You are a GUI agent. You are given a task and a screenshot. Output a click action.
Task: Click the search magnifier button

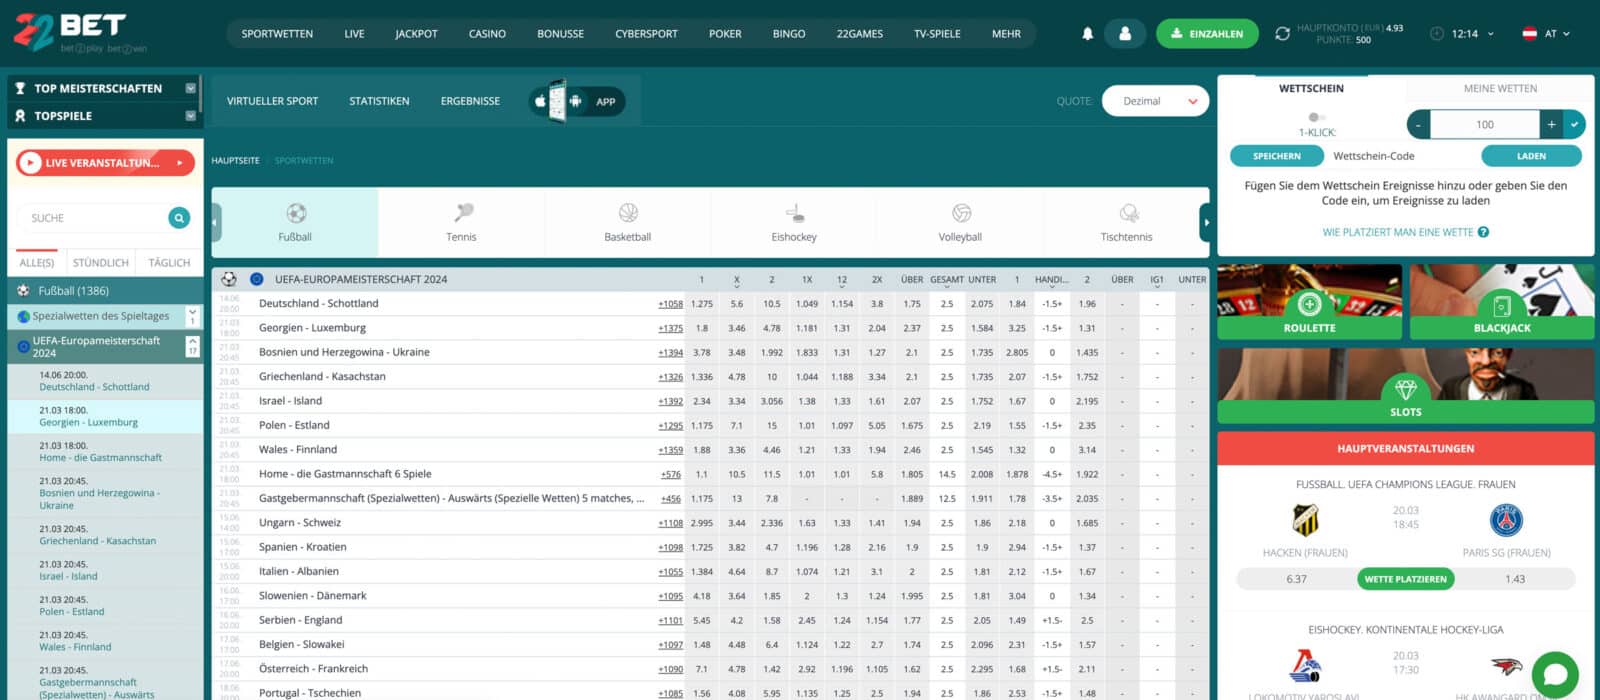pyautogui.click(x=179, y=218)
